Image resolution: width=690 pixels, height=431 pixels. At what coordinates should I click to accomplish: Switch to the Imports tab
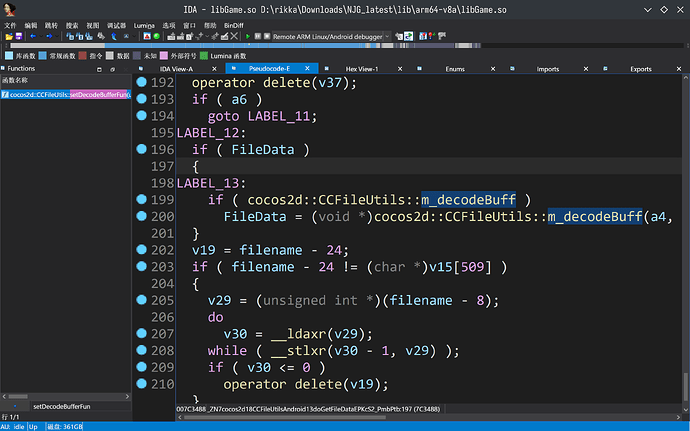click(x=548, y=69)
